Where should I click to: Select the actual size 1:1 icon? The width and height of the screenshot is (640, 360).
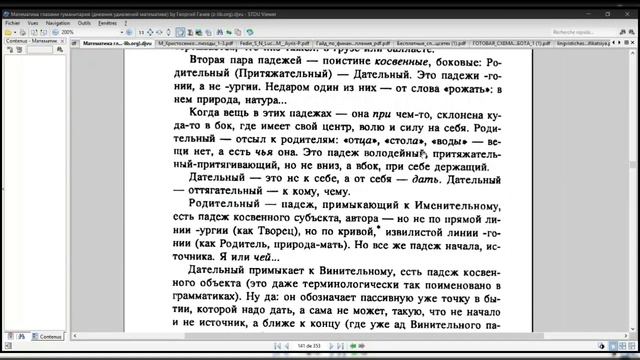click(x=141, y=32)
